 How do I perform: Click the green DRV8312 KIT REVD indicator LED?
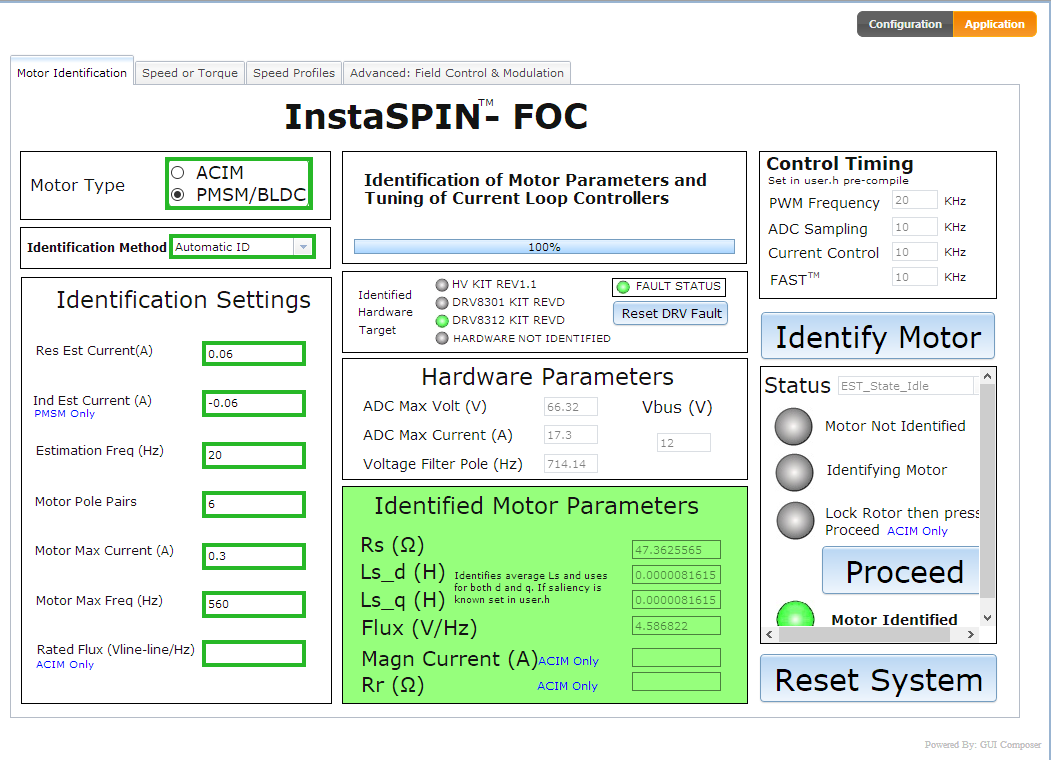pyautogui.click(x=442, y=320)
